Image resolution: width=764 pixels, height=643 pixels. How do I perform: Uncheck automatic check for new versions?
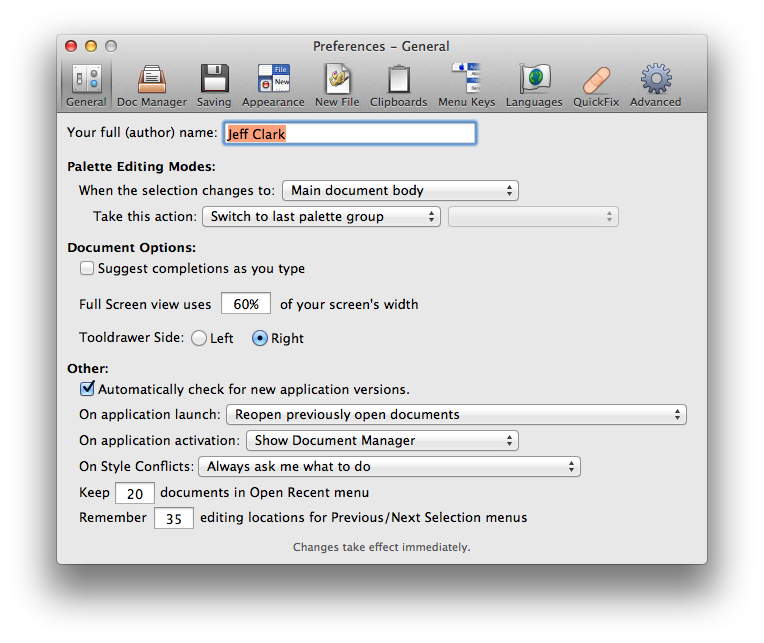tap(87, 389)
